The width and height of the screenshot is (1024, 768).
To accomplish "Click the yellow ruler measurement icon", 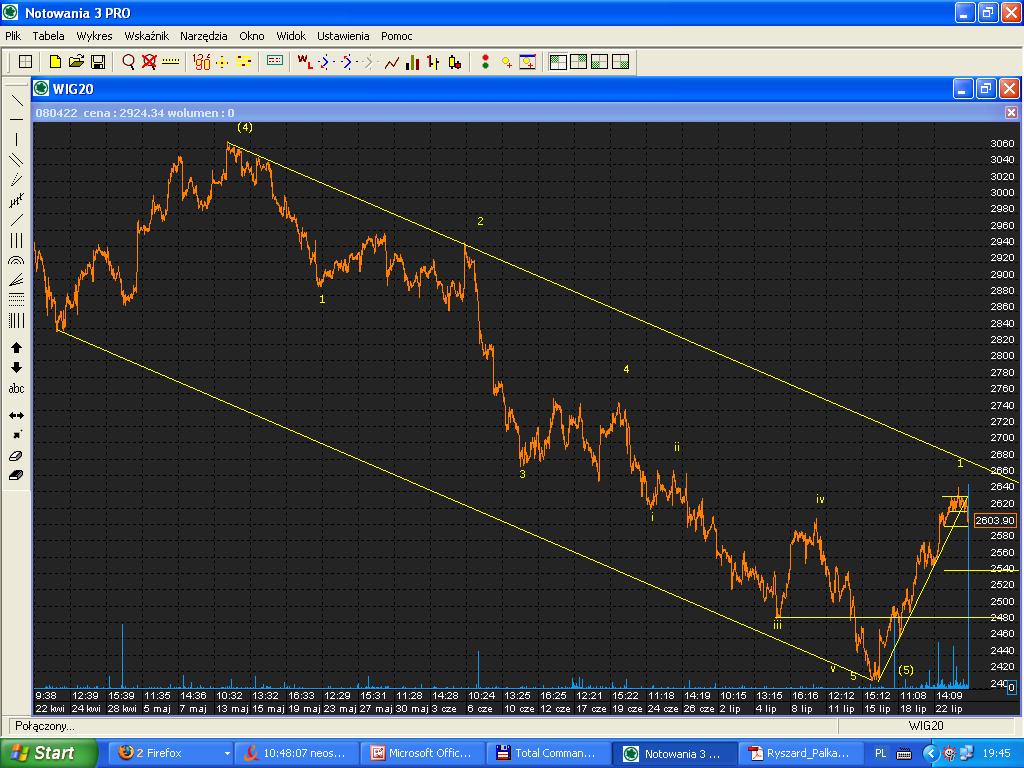I will [170, 62].
